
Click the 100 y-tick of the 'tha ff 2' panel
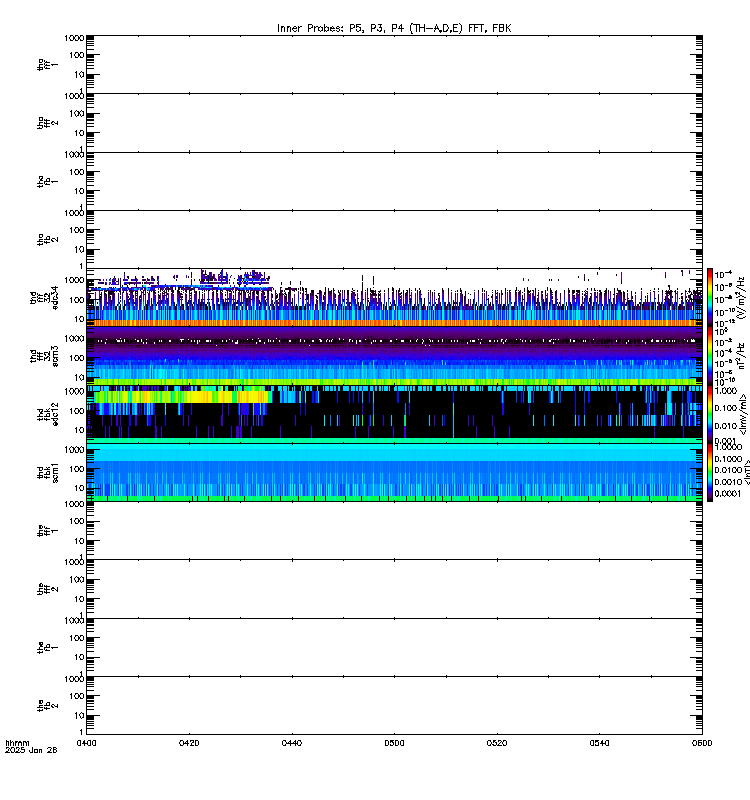pos(77,114)
